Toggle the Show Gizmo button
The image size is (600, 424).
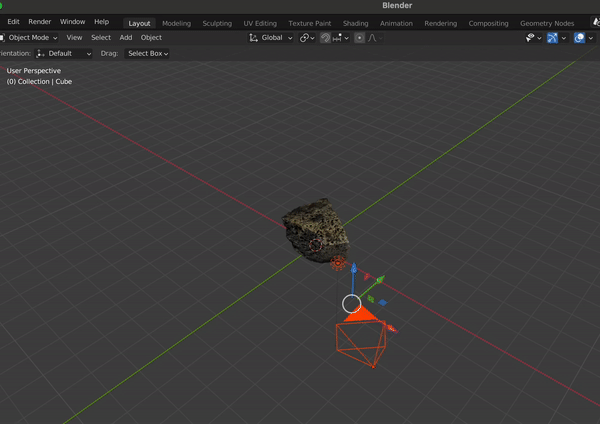(552, 38)
